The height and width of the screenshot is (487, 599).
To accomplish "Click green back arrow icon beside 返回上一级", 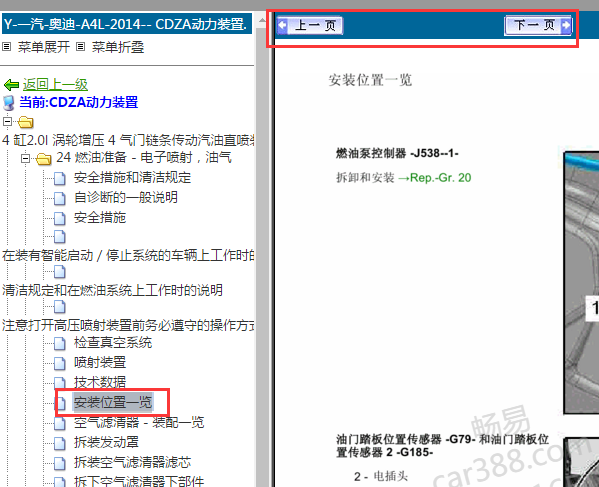I will [x=11, y=84].
